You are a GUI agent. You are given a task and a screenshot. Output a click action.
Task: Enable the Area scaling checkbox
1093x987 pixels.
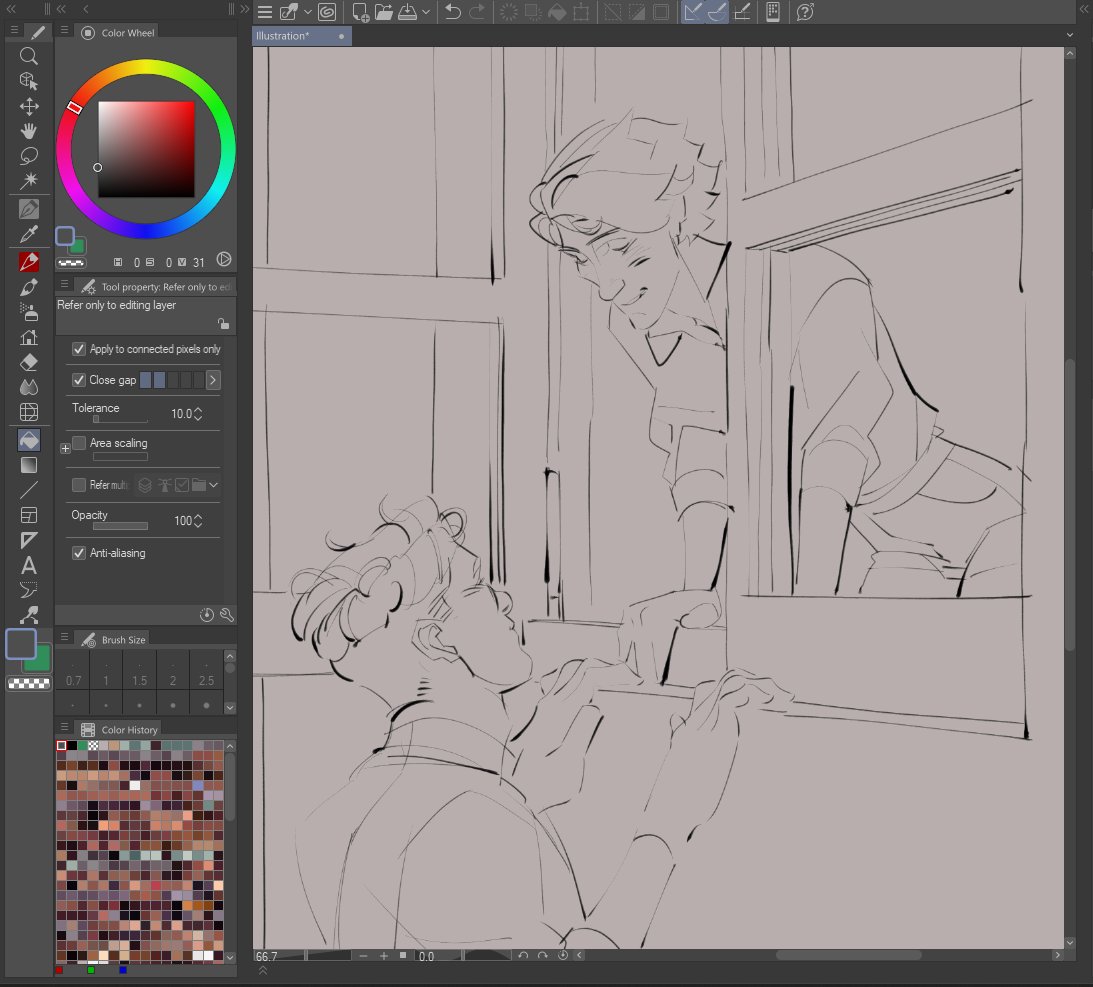tap(79, 443)
